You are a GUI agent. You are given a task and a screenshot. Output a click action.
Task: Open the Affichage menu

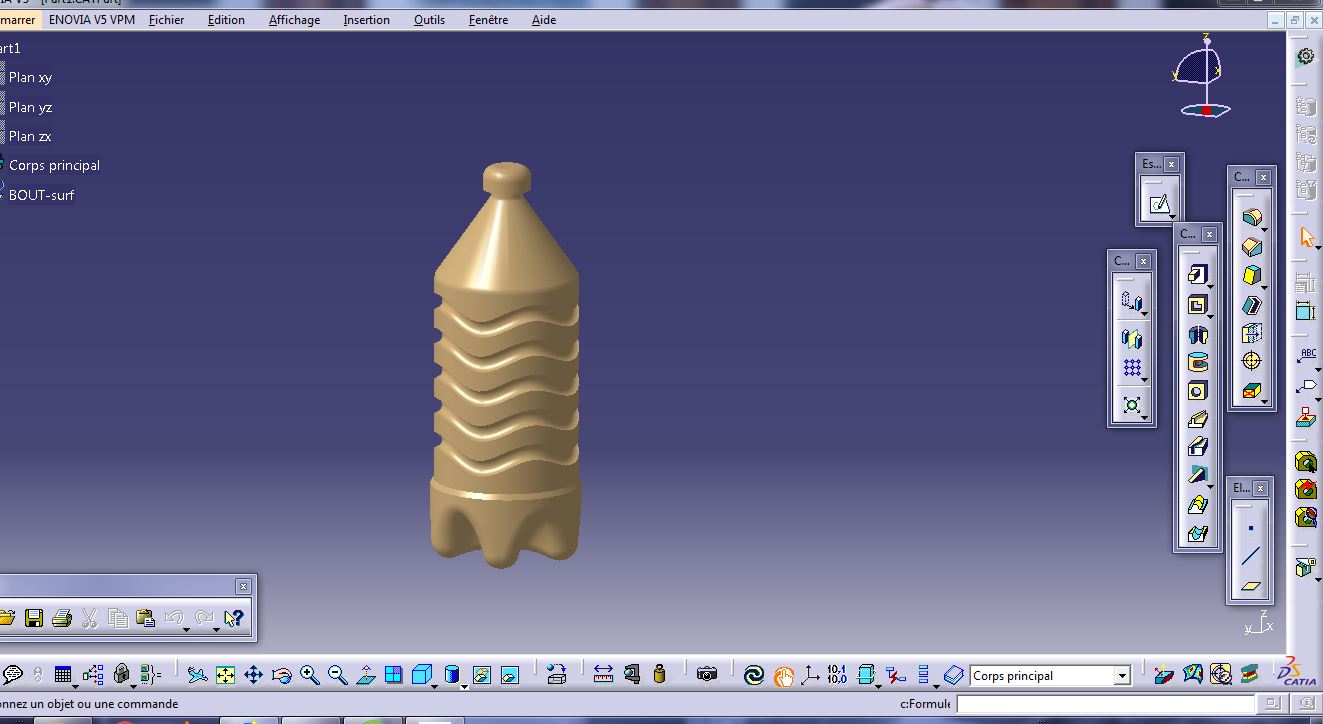pos(295,20)
